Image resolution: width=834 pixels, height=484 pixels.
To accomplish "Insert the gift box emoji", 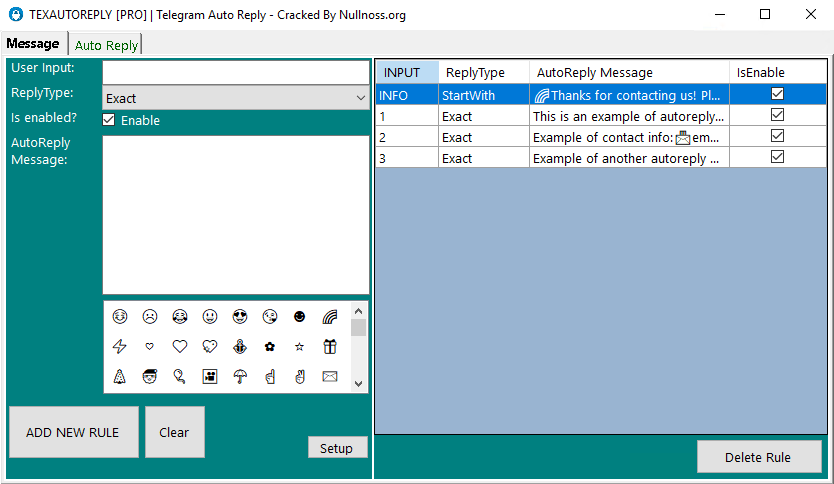I will 330,347.
